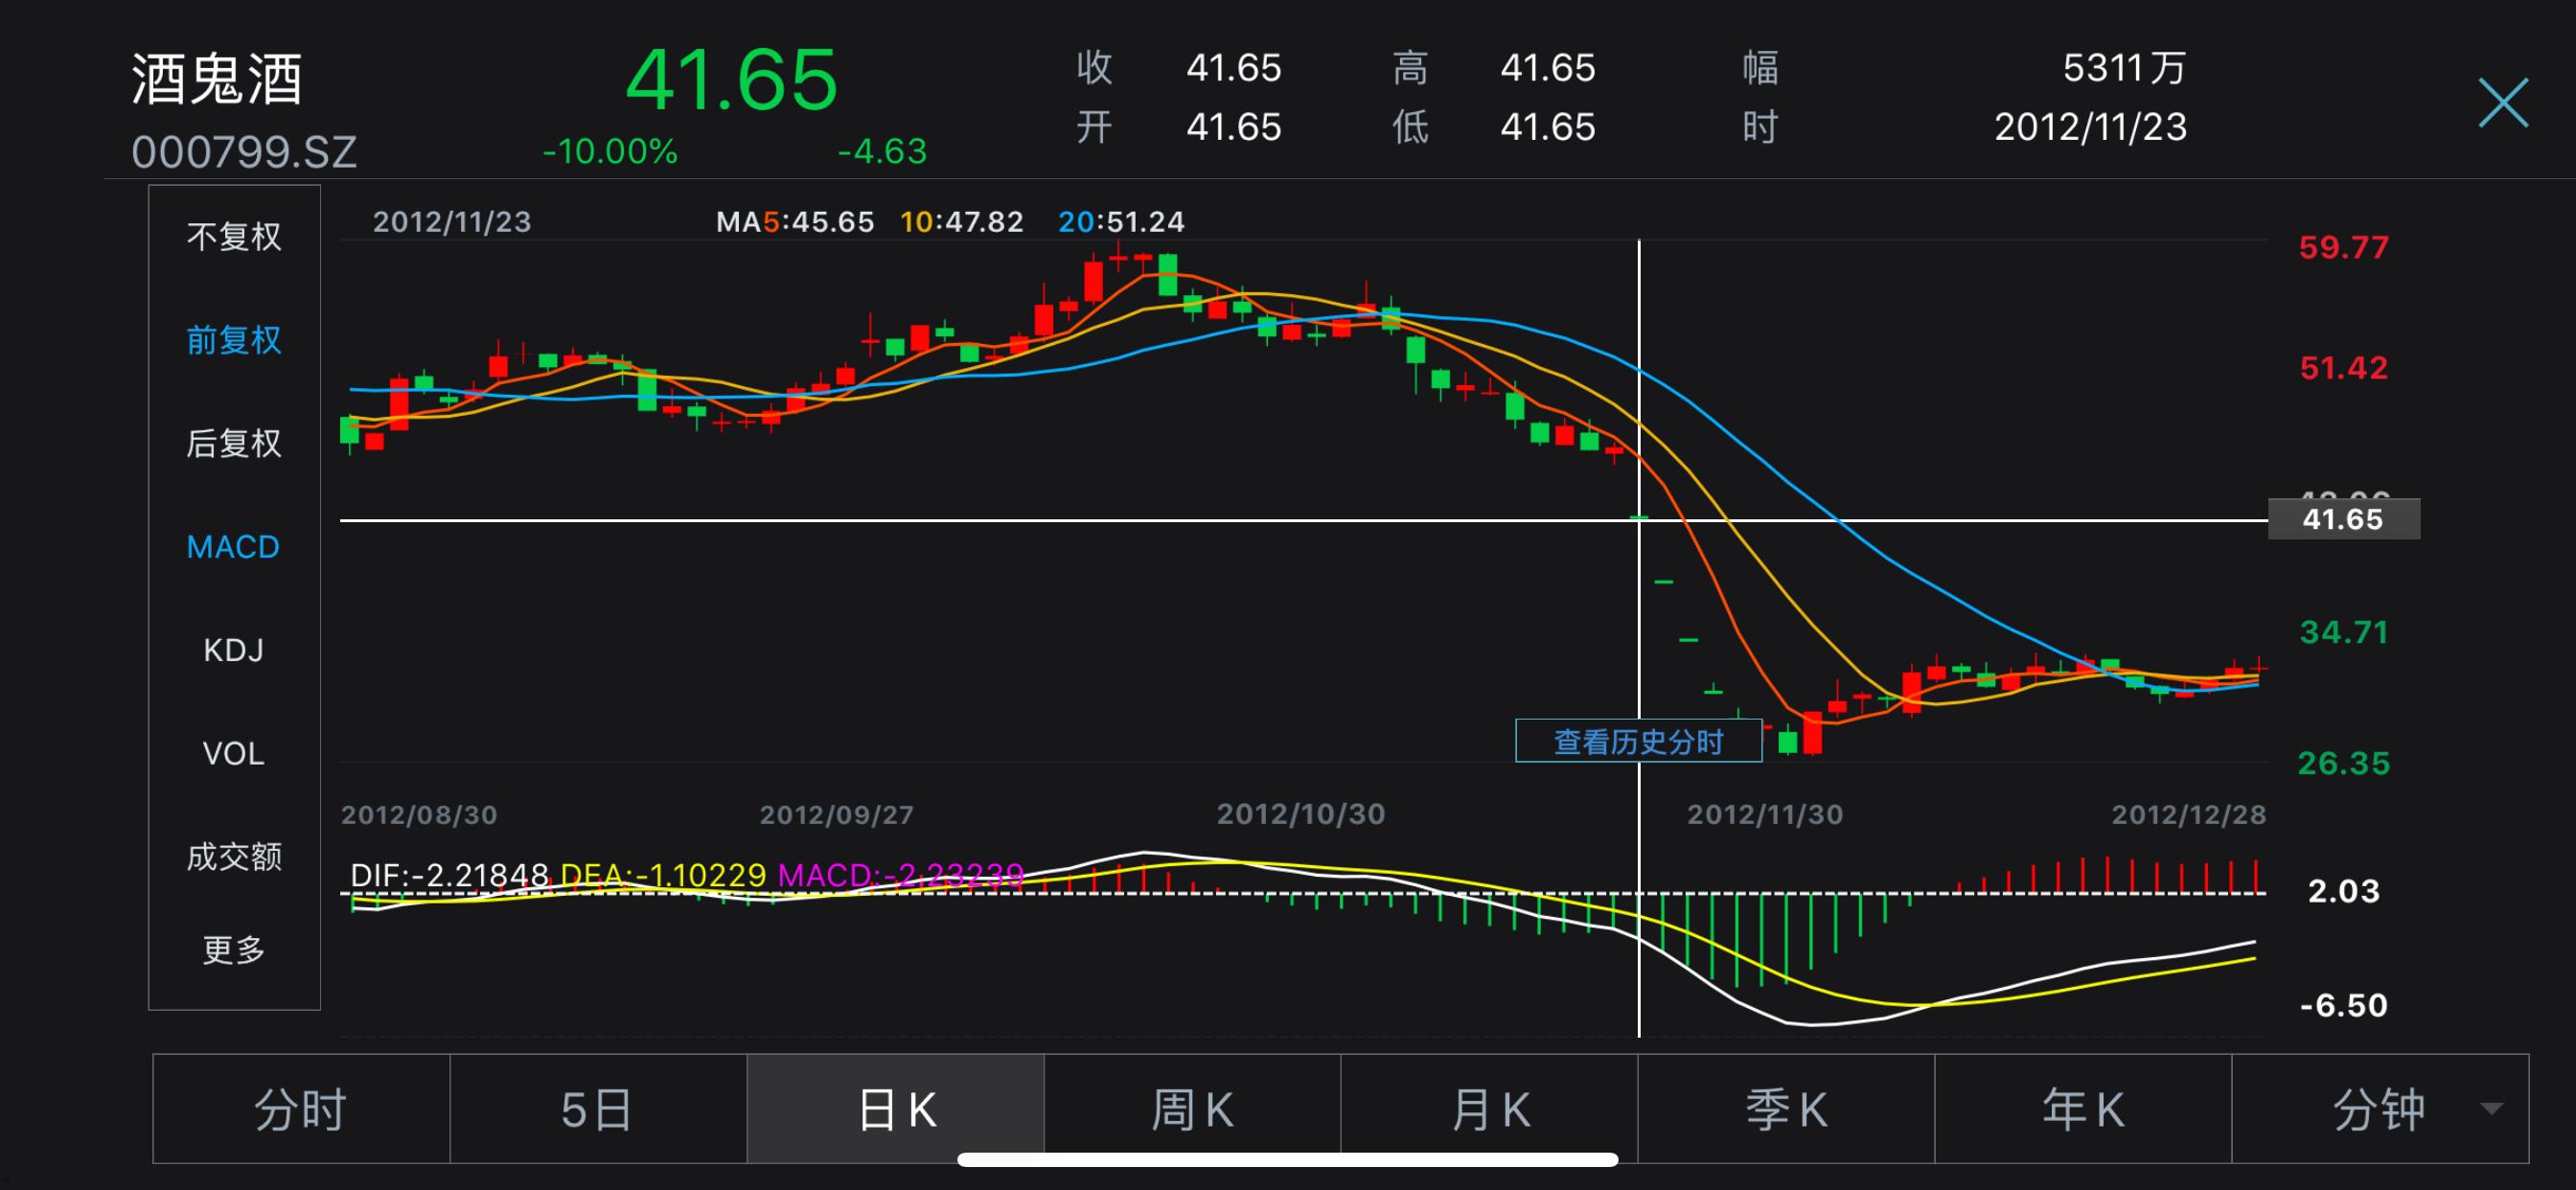Click the 51.42 price axis label
Viewport: 2576px width, 1190px height.
tap(2343, 367)
